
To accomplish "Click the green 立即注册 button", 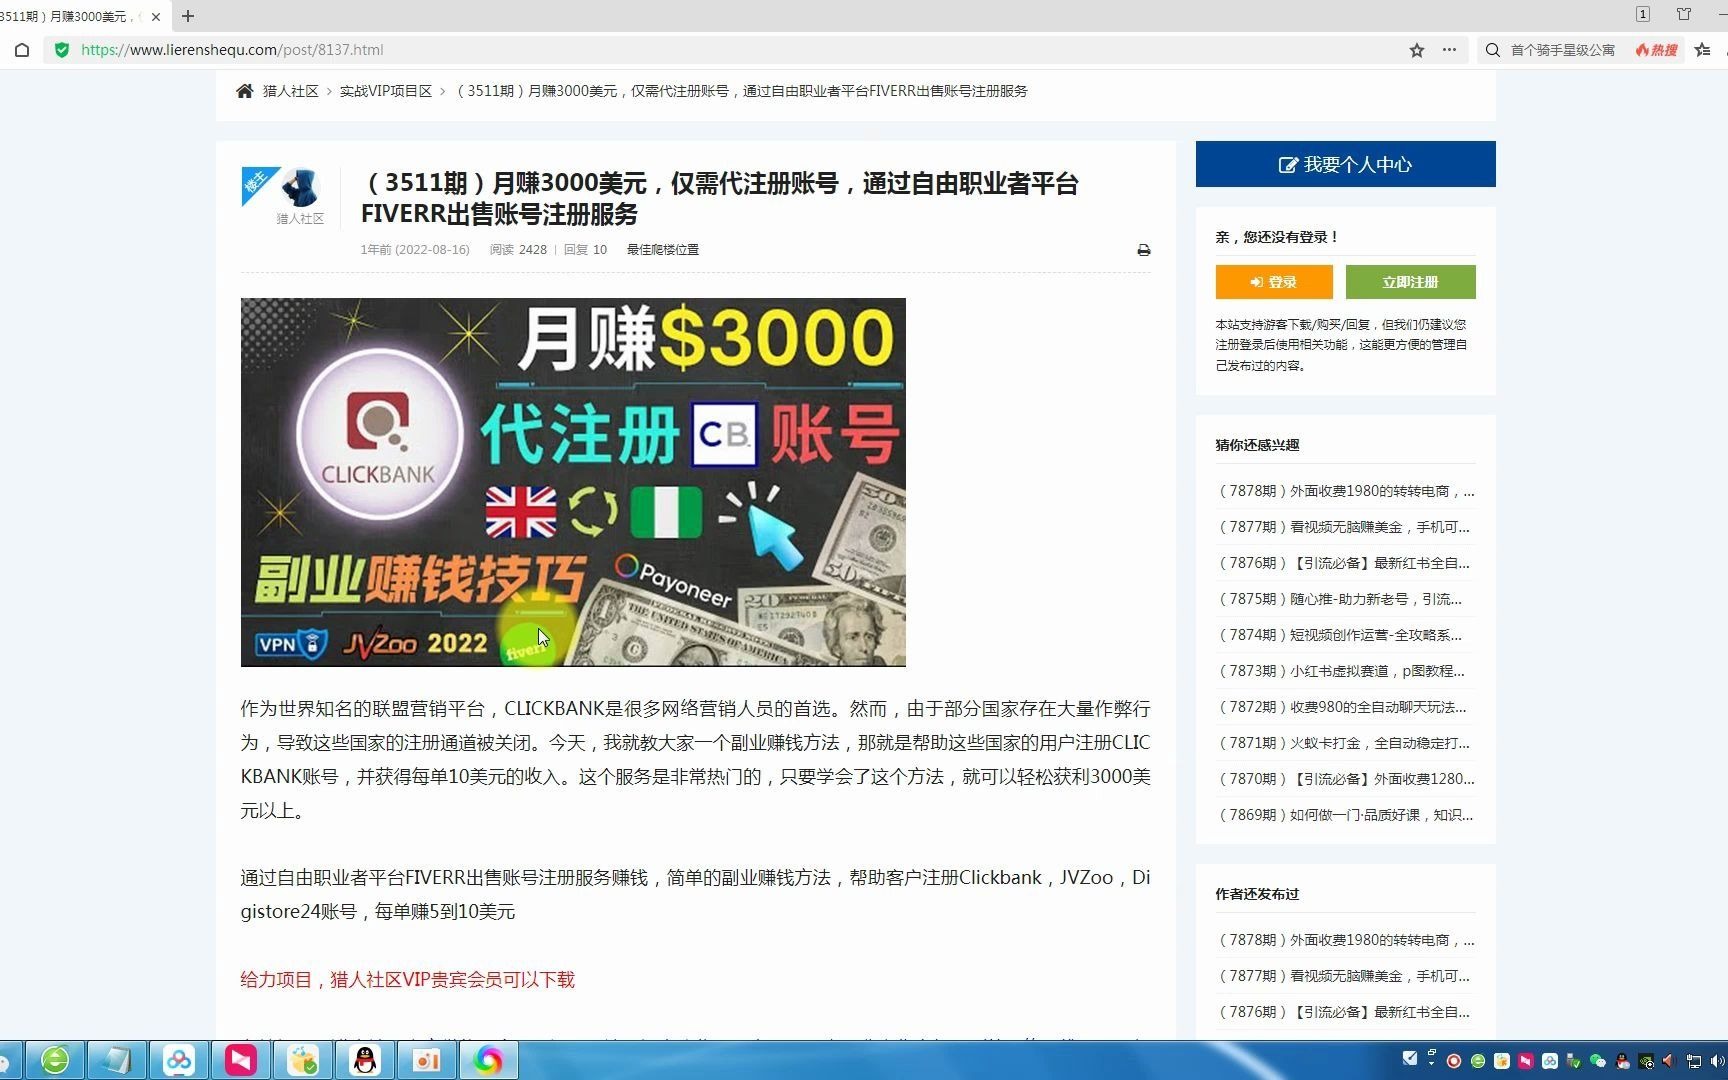I will (x=1410, y=282).
